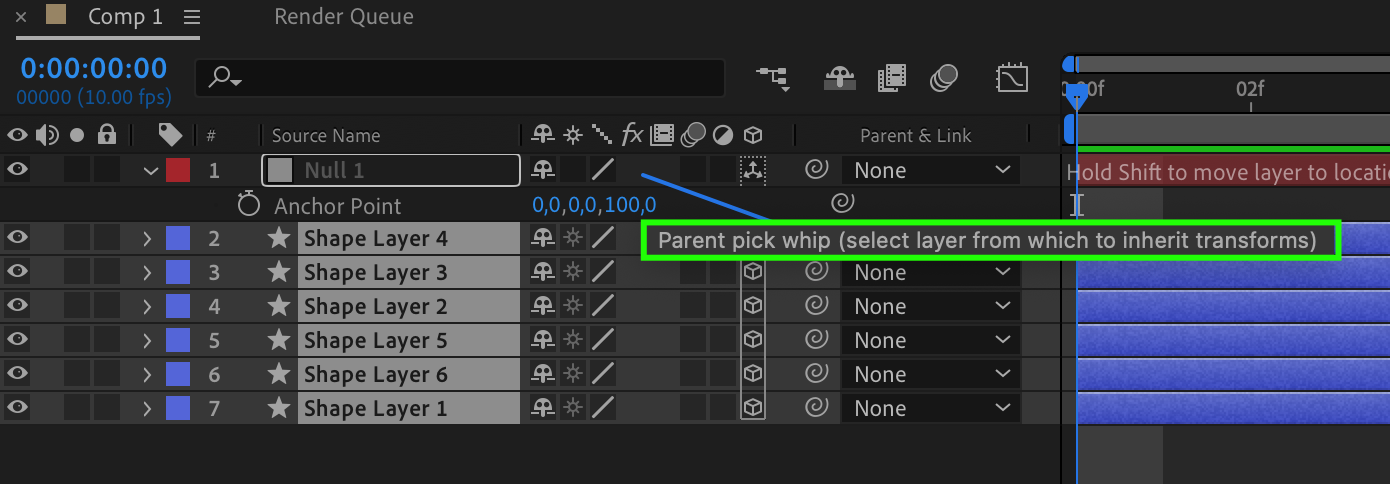Viewport: 1390px width, 484px height.
Task: Open the Graph Editor
Action: coord(1012,78)
